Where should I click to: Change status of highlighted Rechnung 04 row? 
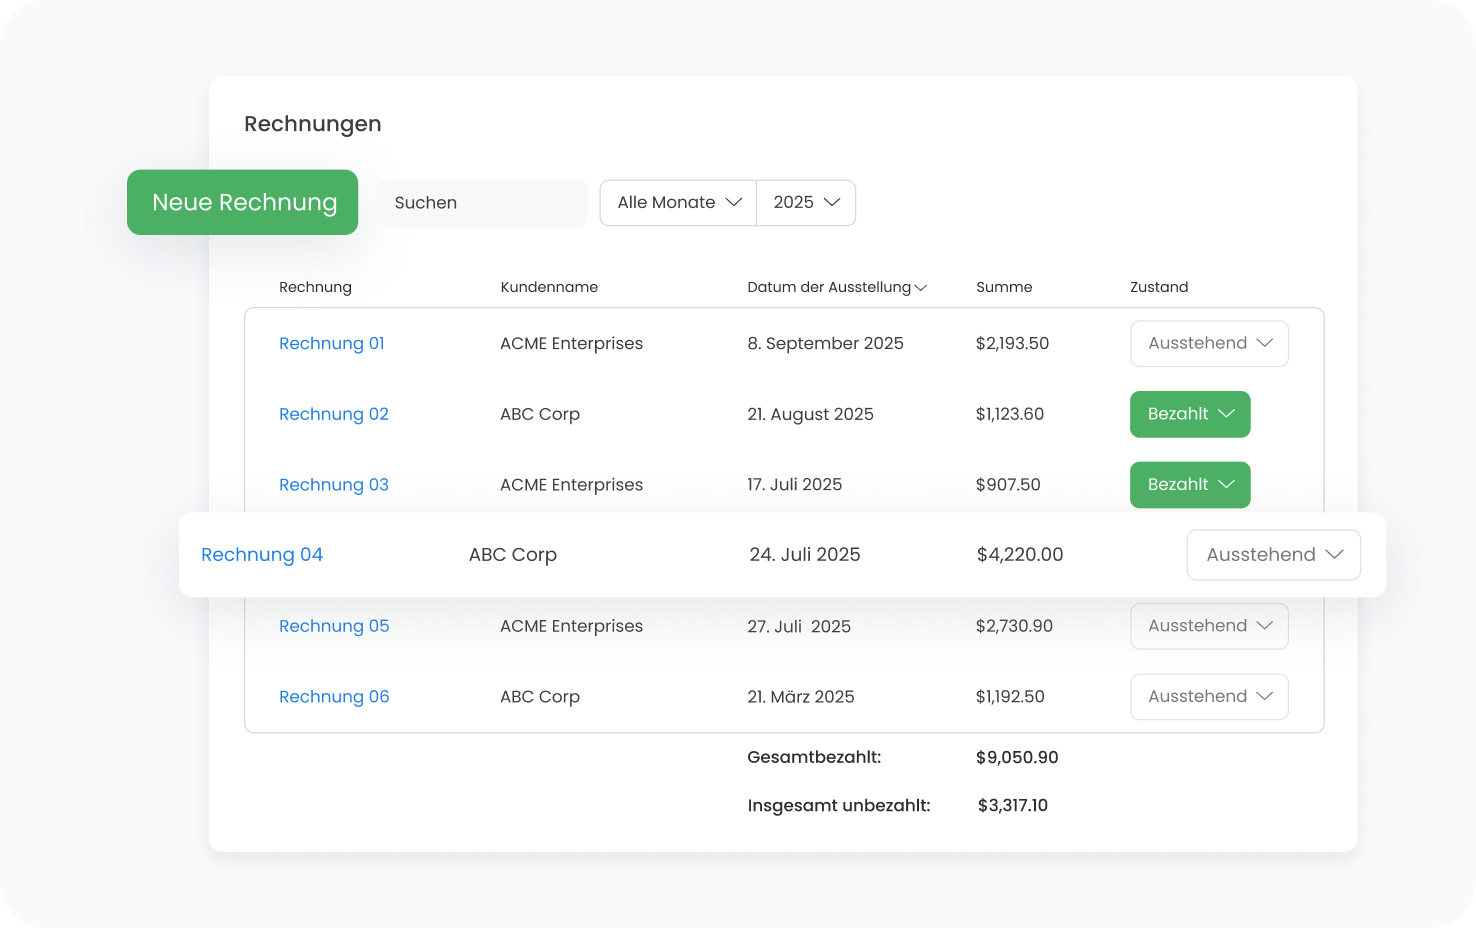pos(1273,555)
